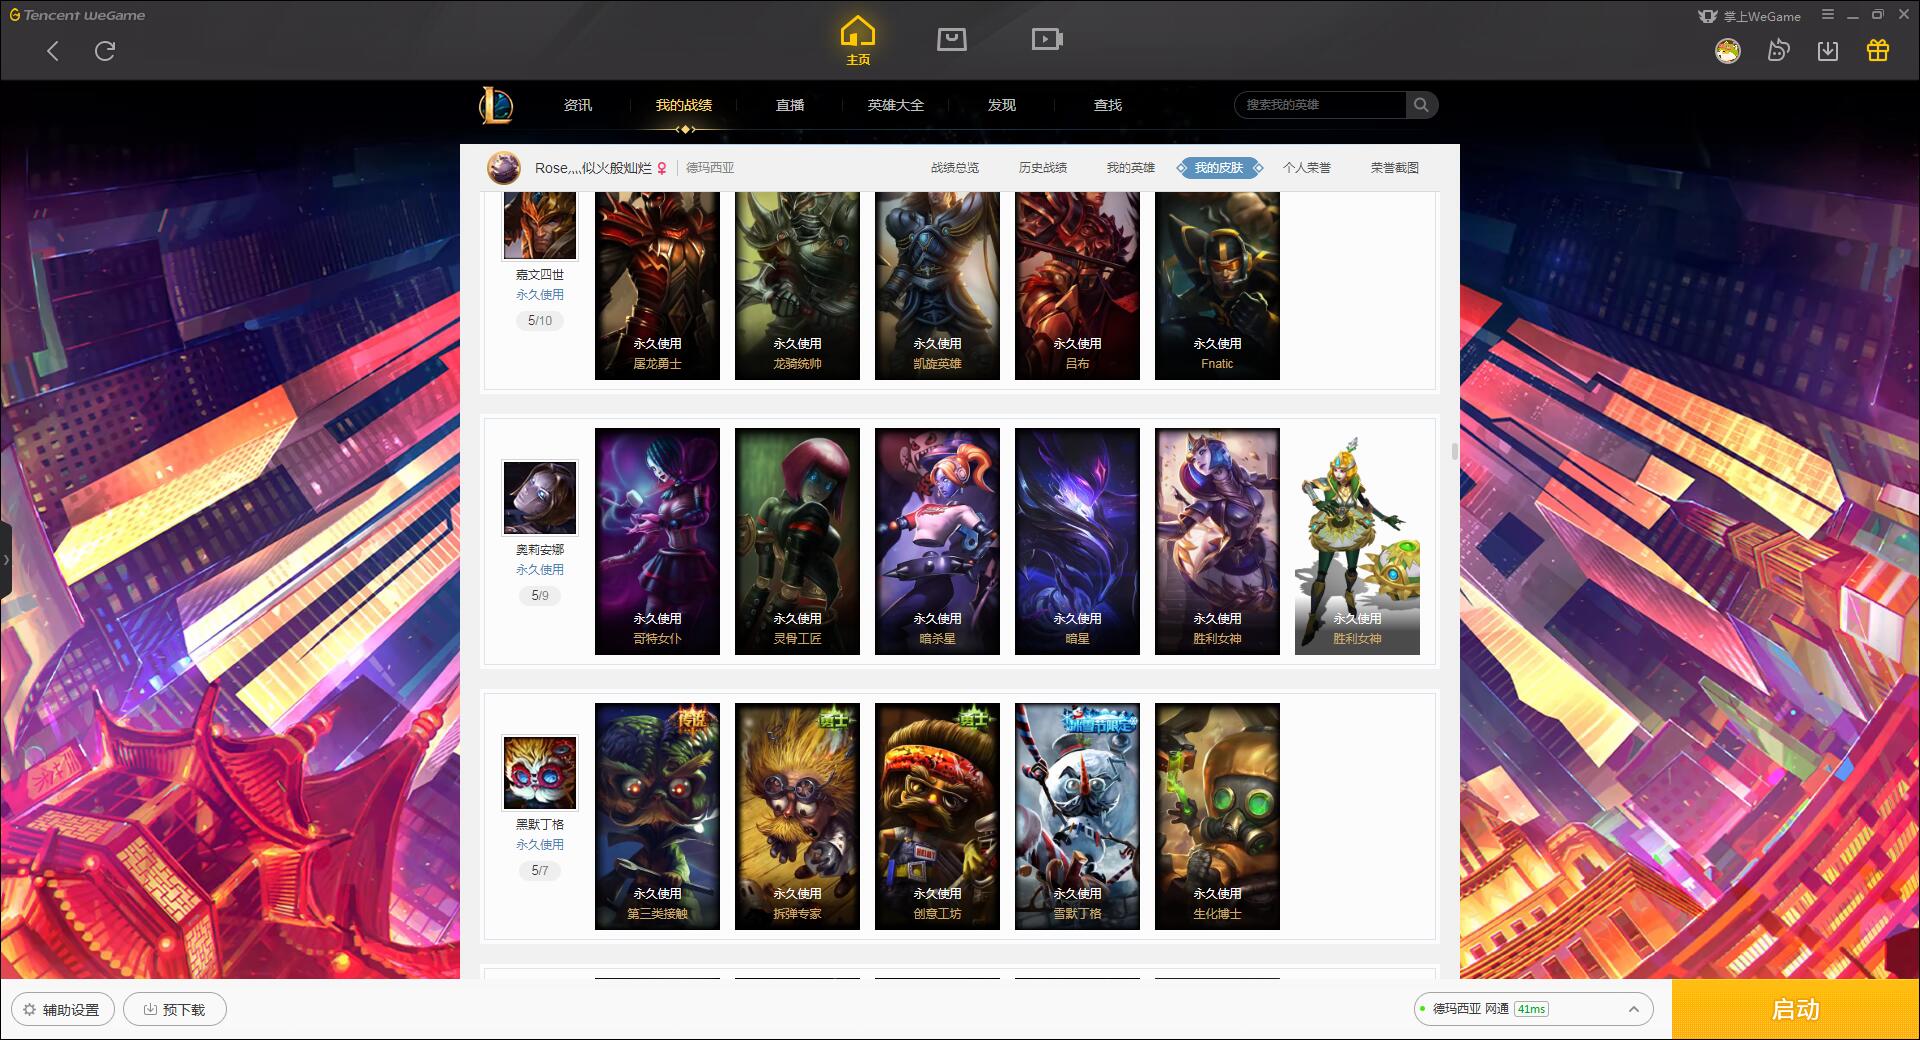This screenshot has height=1040, width=1920.
Task: Click the 启动 launch button
Action: click(x=1795, y=1009)
